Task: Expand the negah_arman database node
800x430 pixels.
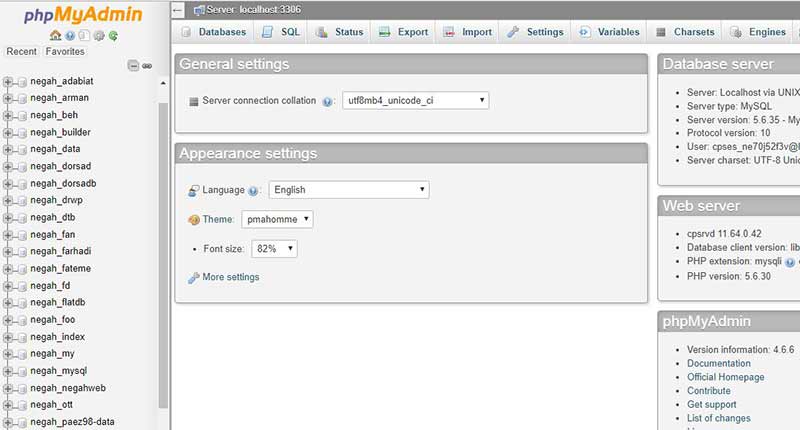Action: [x=8, y=99]
